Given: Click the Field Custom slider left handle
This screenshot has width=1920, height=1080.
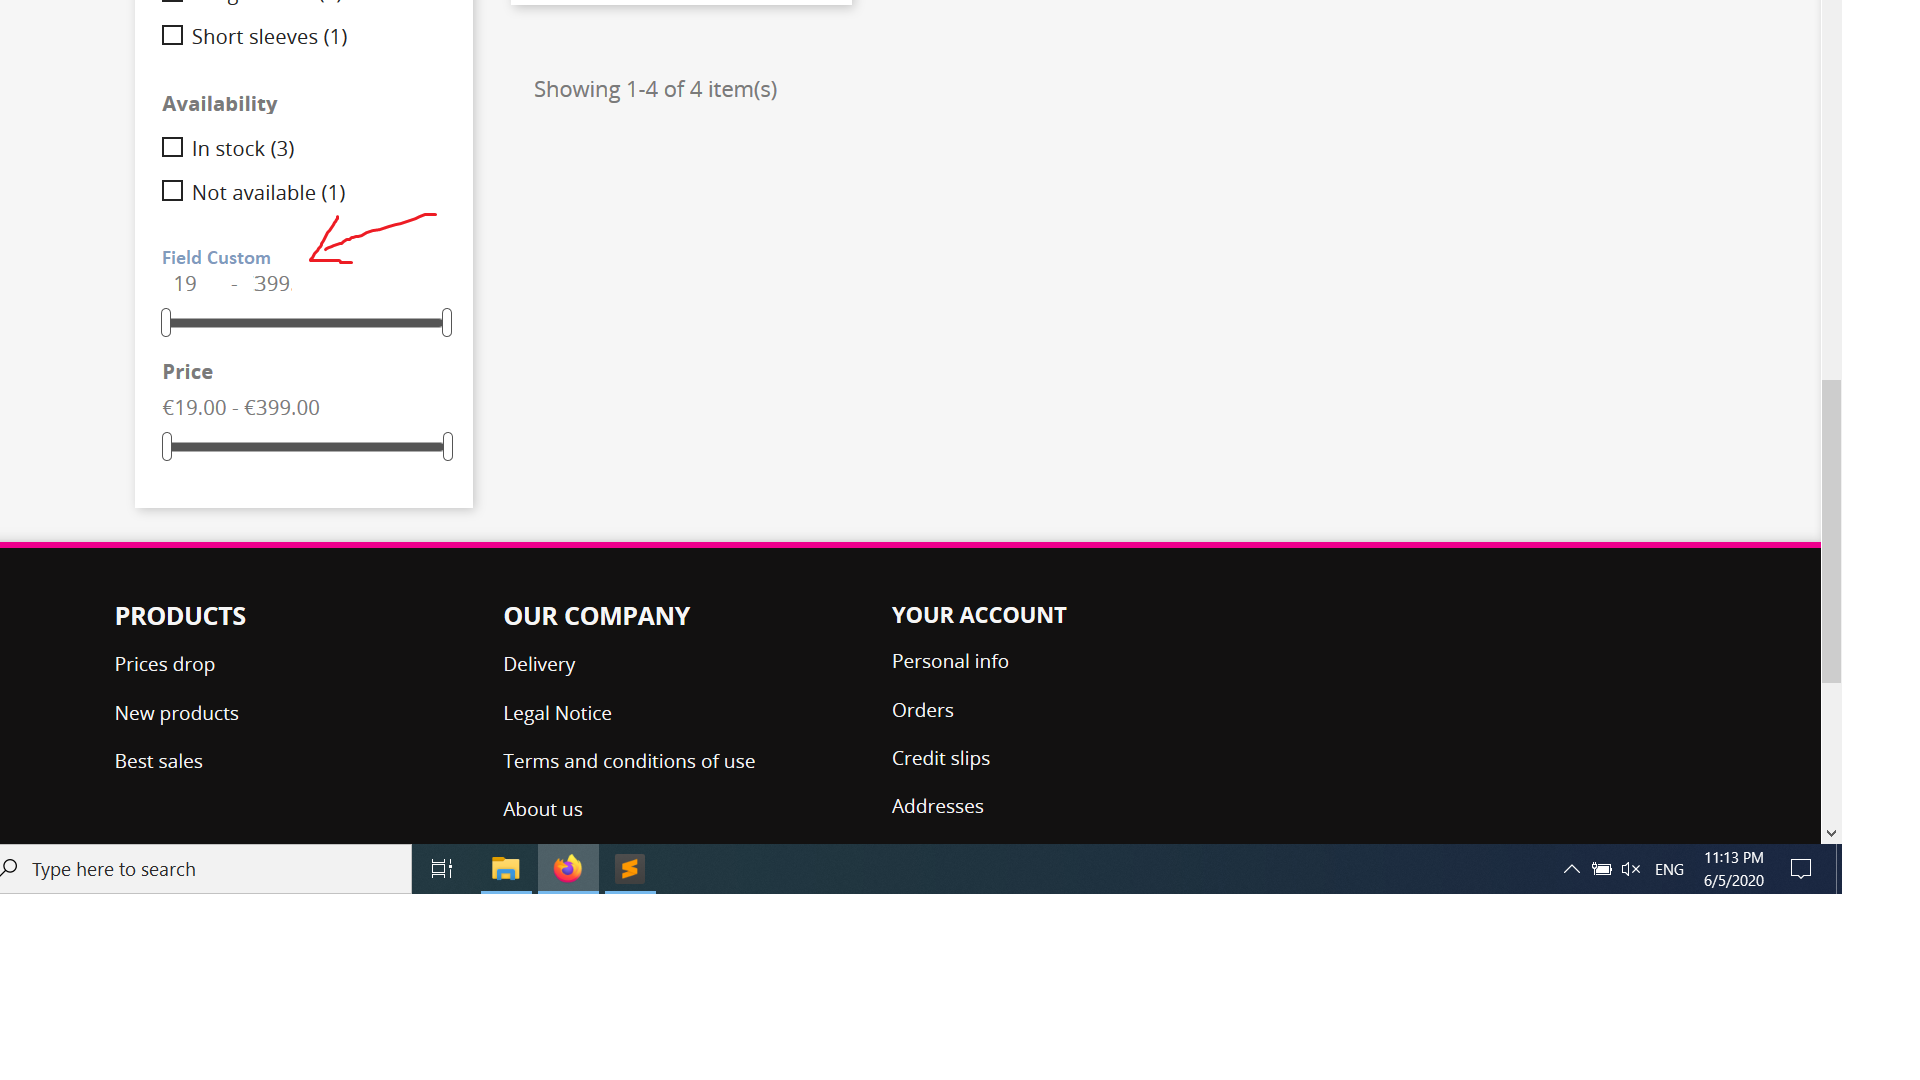Looking at the screenshot, I should tap(166, 323).
